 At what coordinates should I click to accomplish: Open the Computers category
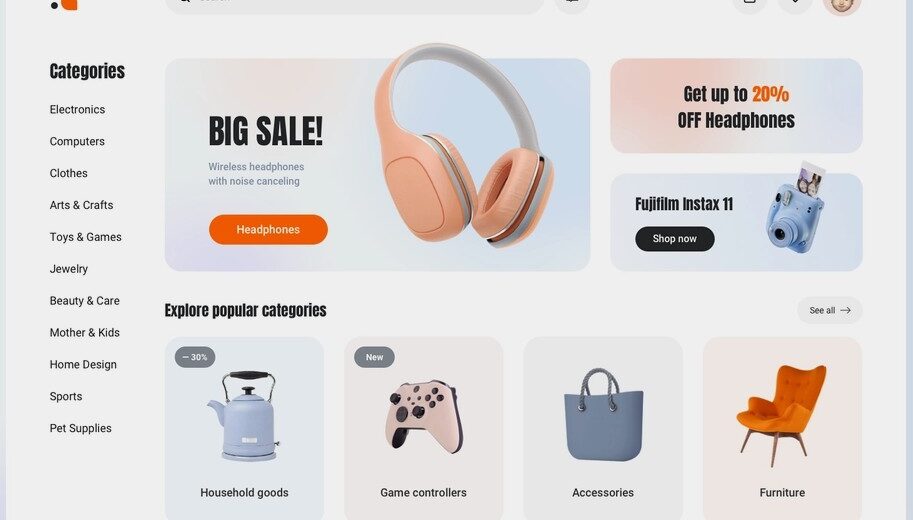click(x=77, y=142)
